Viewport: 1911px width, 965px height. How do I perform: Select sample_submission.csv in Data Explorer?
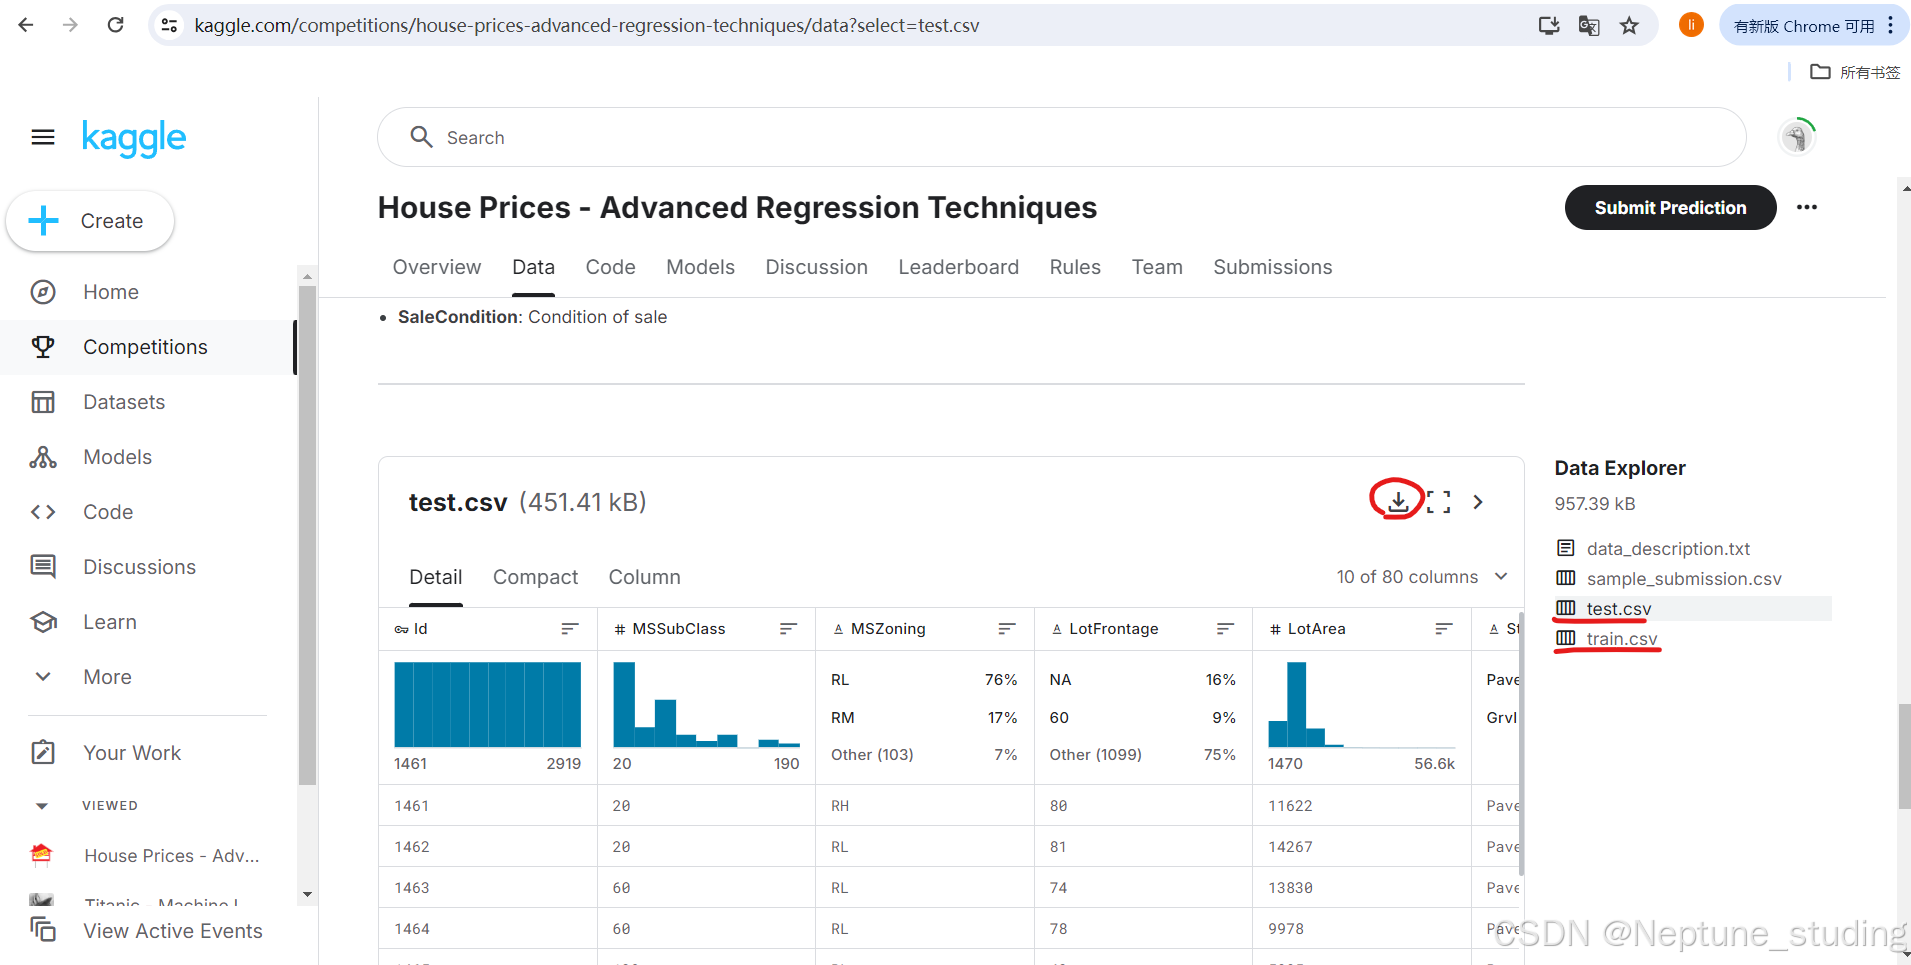[1684, 579]
